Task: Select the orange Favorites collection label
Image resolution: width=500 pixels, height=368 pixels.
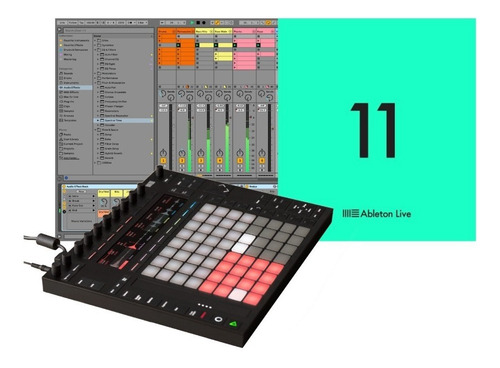Action: 76,40
